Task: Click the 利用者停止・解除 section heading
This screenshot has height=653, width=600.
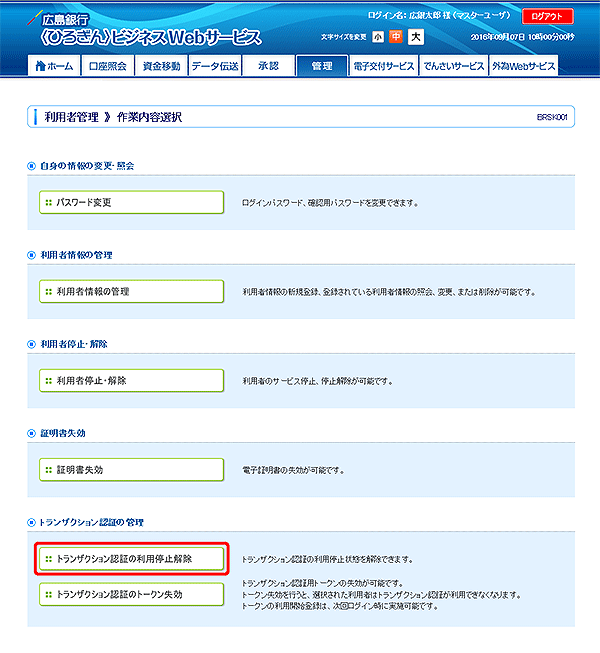Action: click(x=74, y=344)
